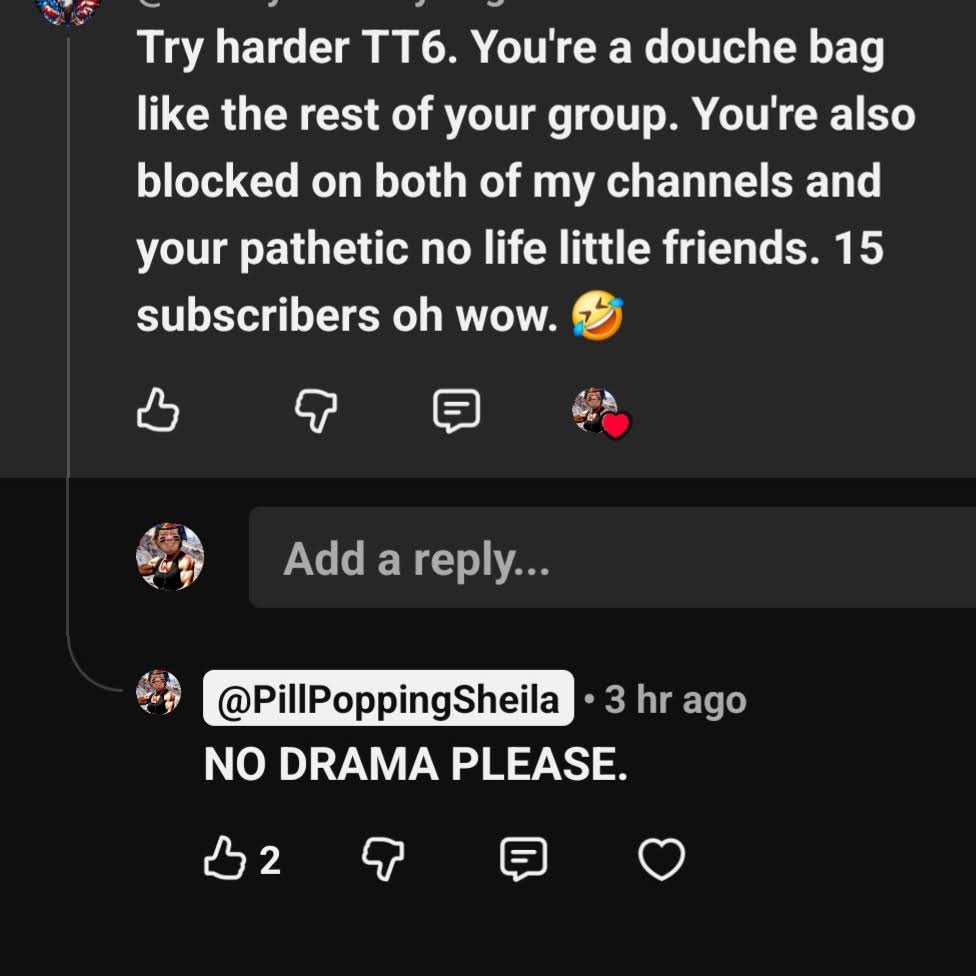Open the eagle profile picture at top

(x=68, y=11)
